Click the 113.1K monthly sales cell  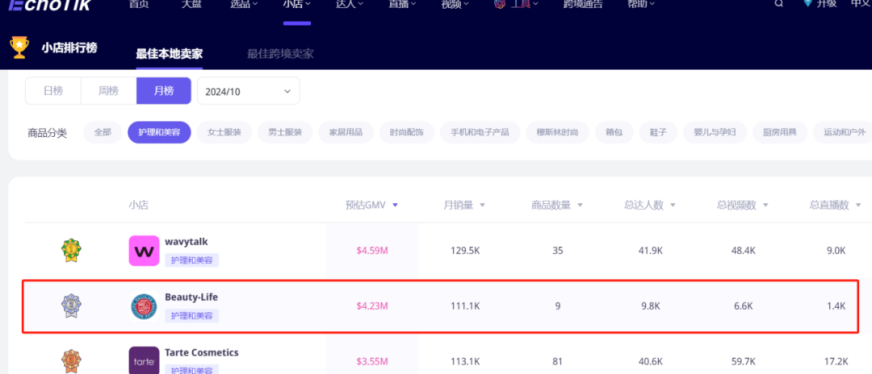coord(465,361)
